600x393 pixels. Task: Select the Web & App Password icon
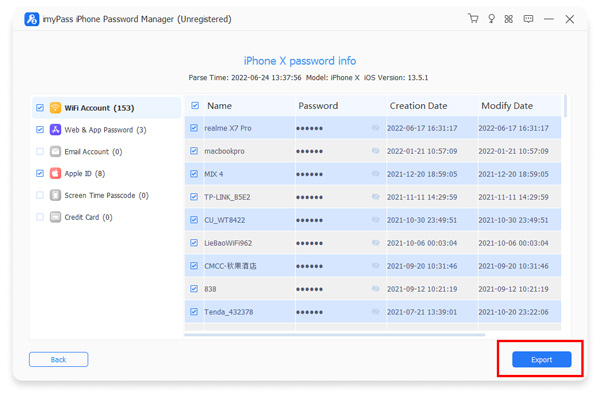coord(55,130)
